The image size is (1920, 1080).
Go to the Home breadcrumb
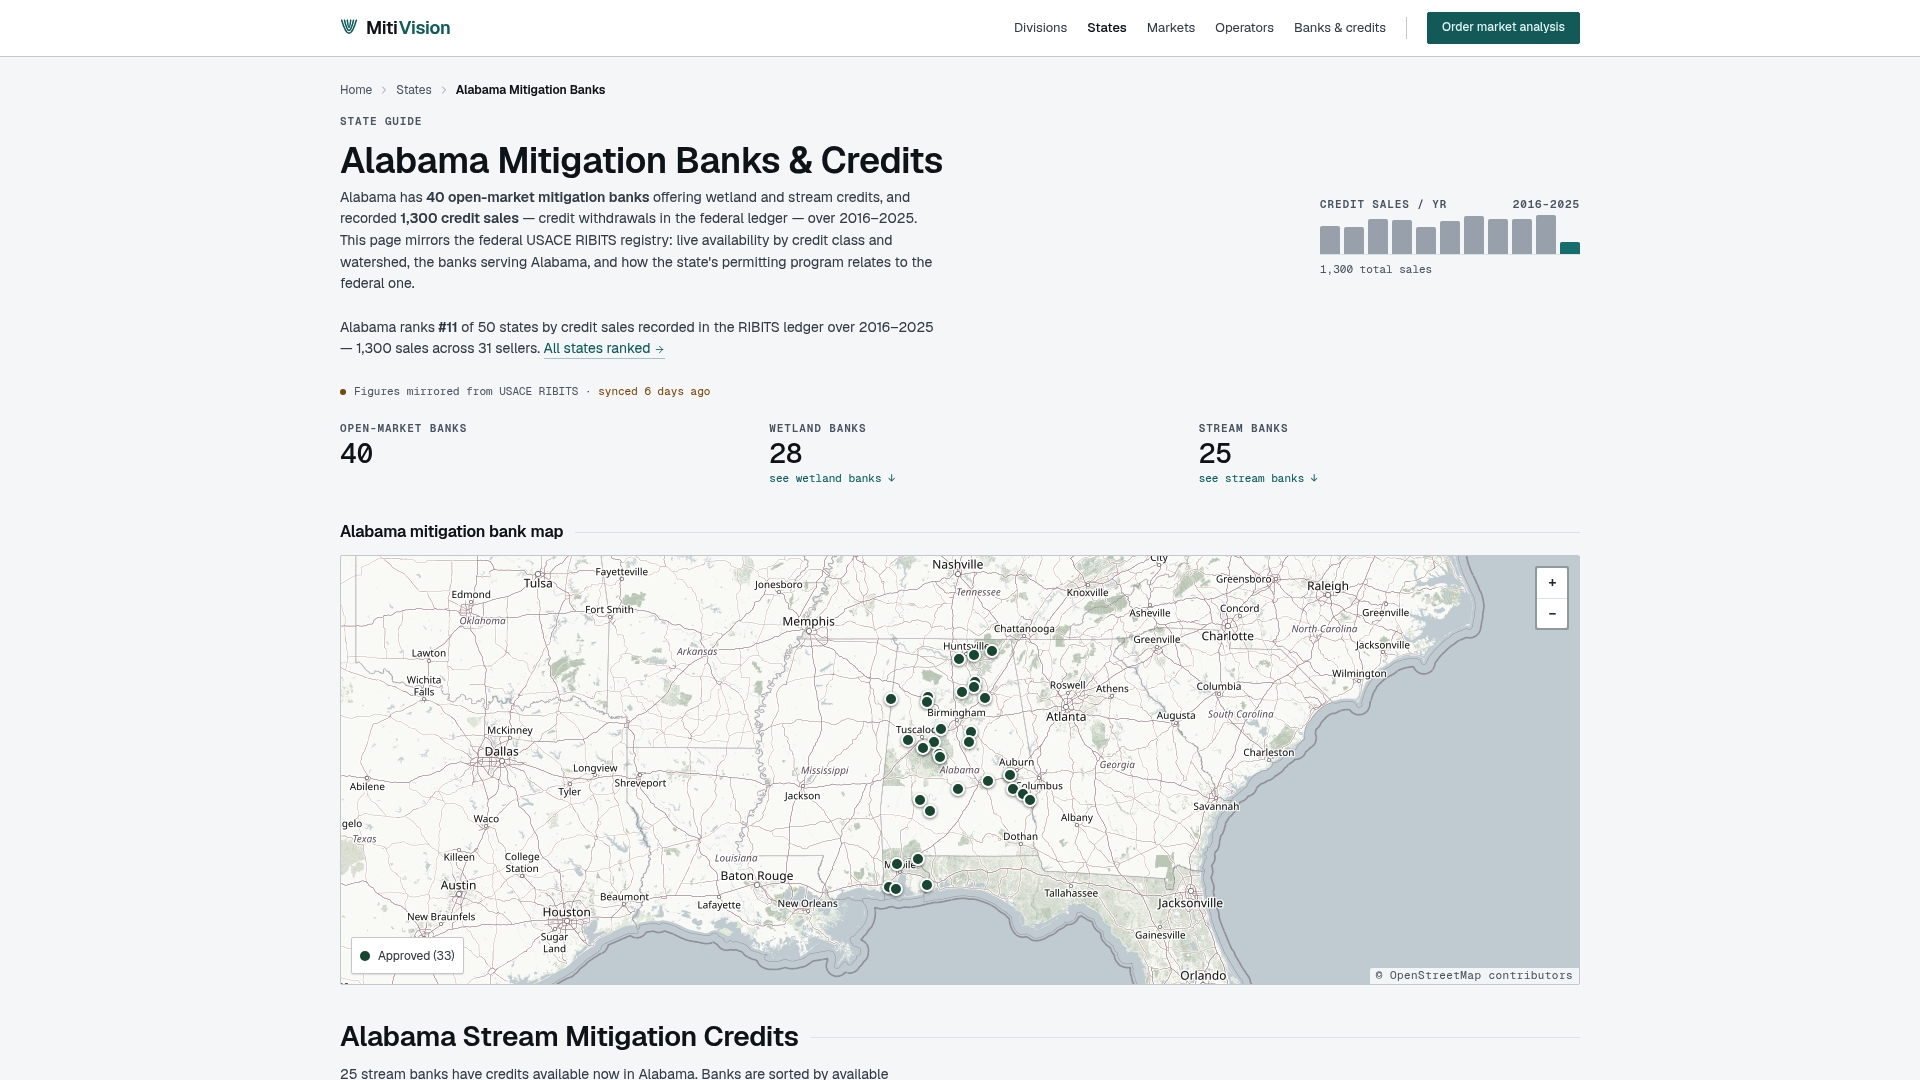tap(356, 90)
